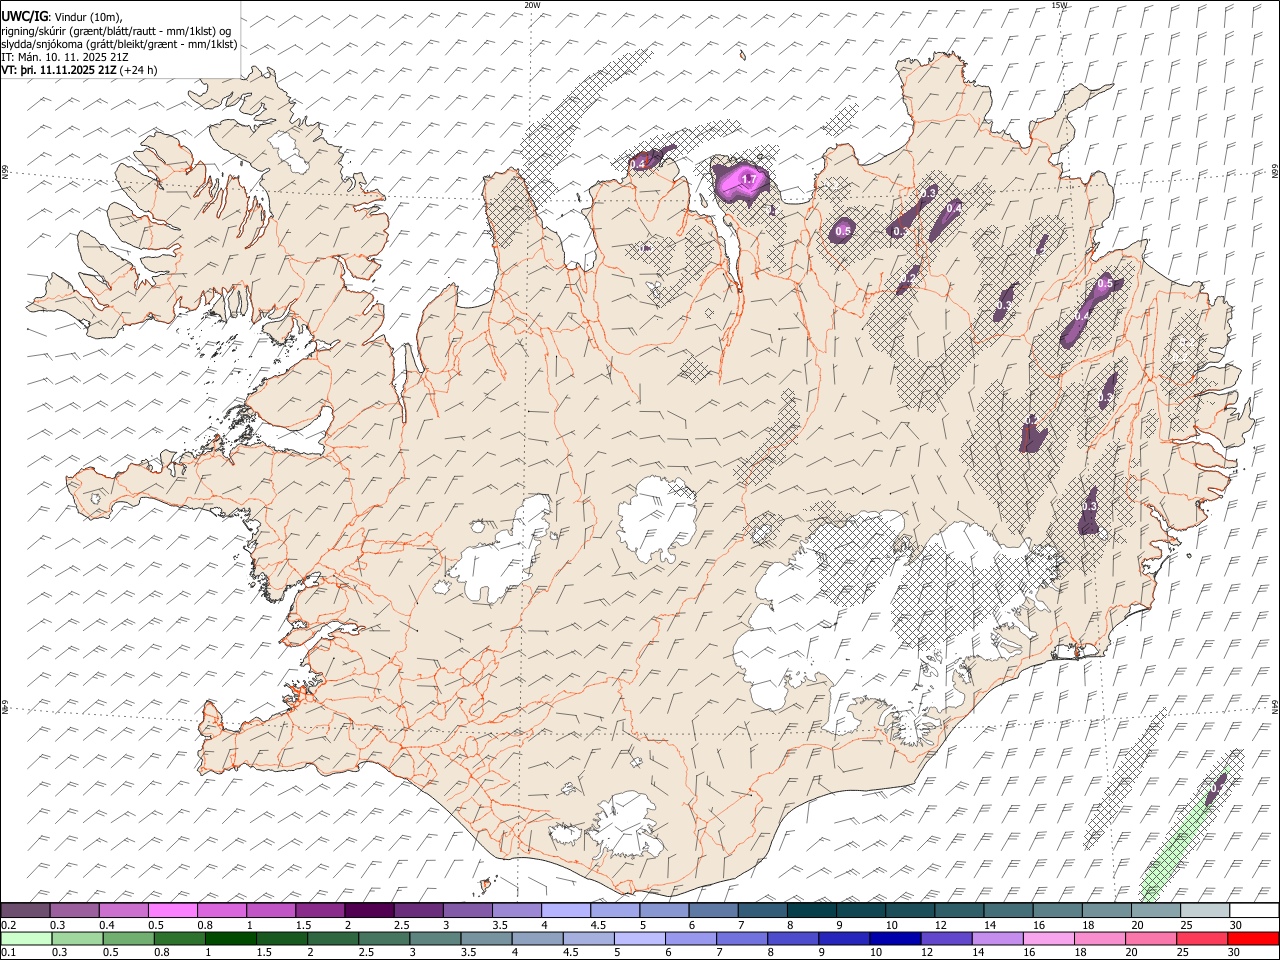
Task: Select the bright pink swatch between 0.5 and 0.8
Action: 173,911
